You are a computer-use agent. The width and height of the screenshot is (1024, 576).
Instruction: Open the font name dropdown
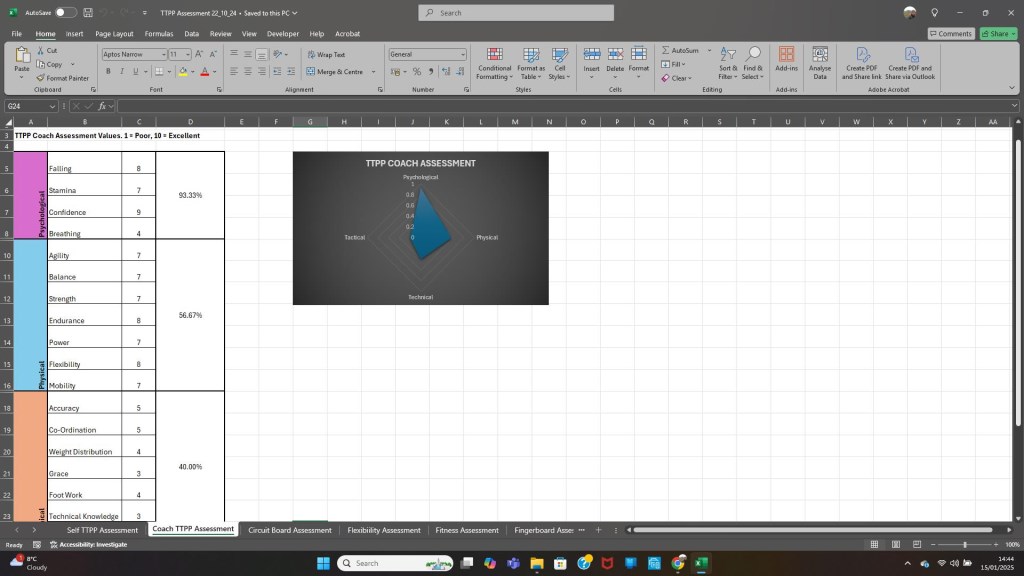tap(162, 54)
